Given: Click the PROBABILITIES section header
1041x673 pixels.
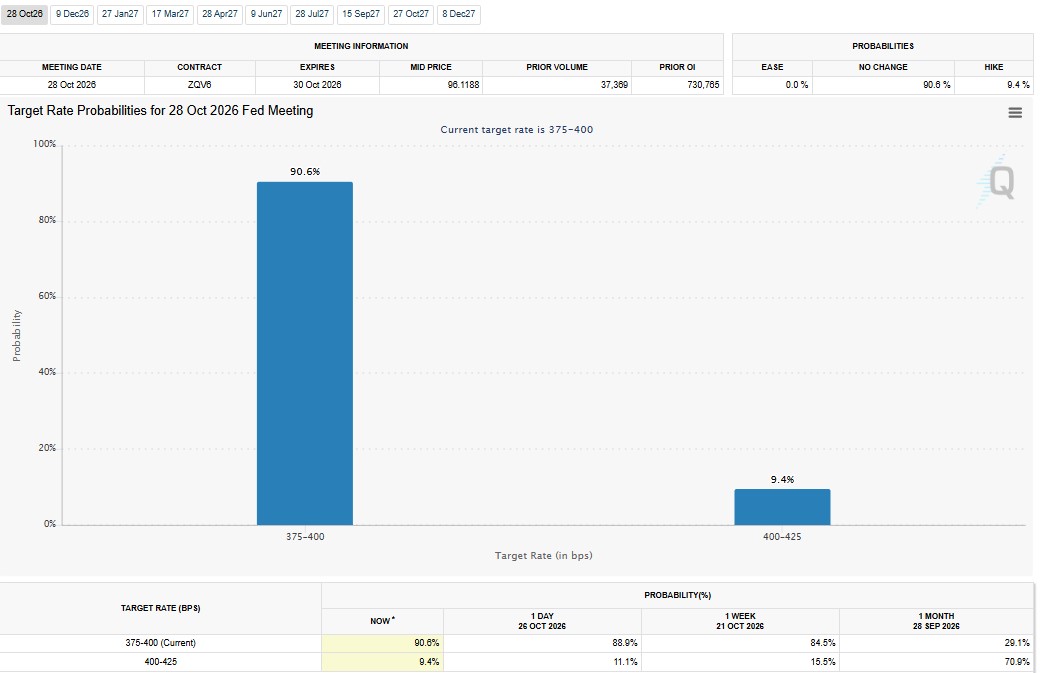Looking at the screenshot, I should pos(883,46).
